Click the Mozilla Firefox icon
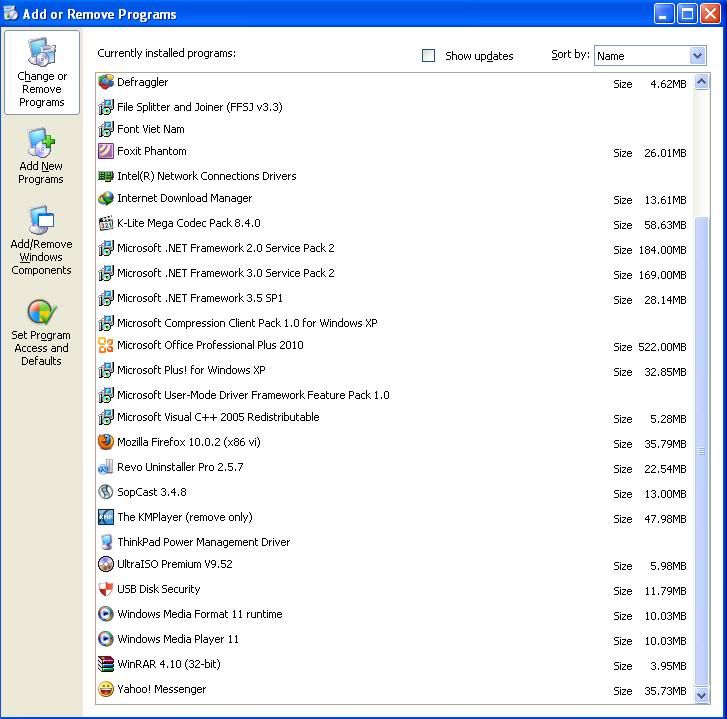 (106, 442)
